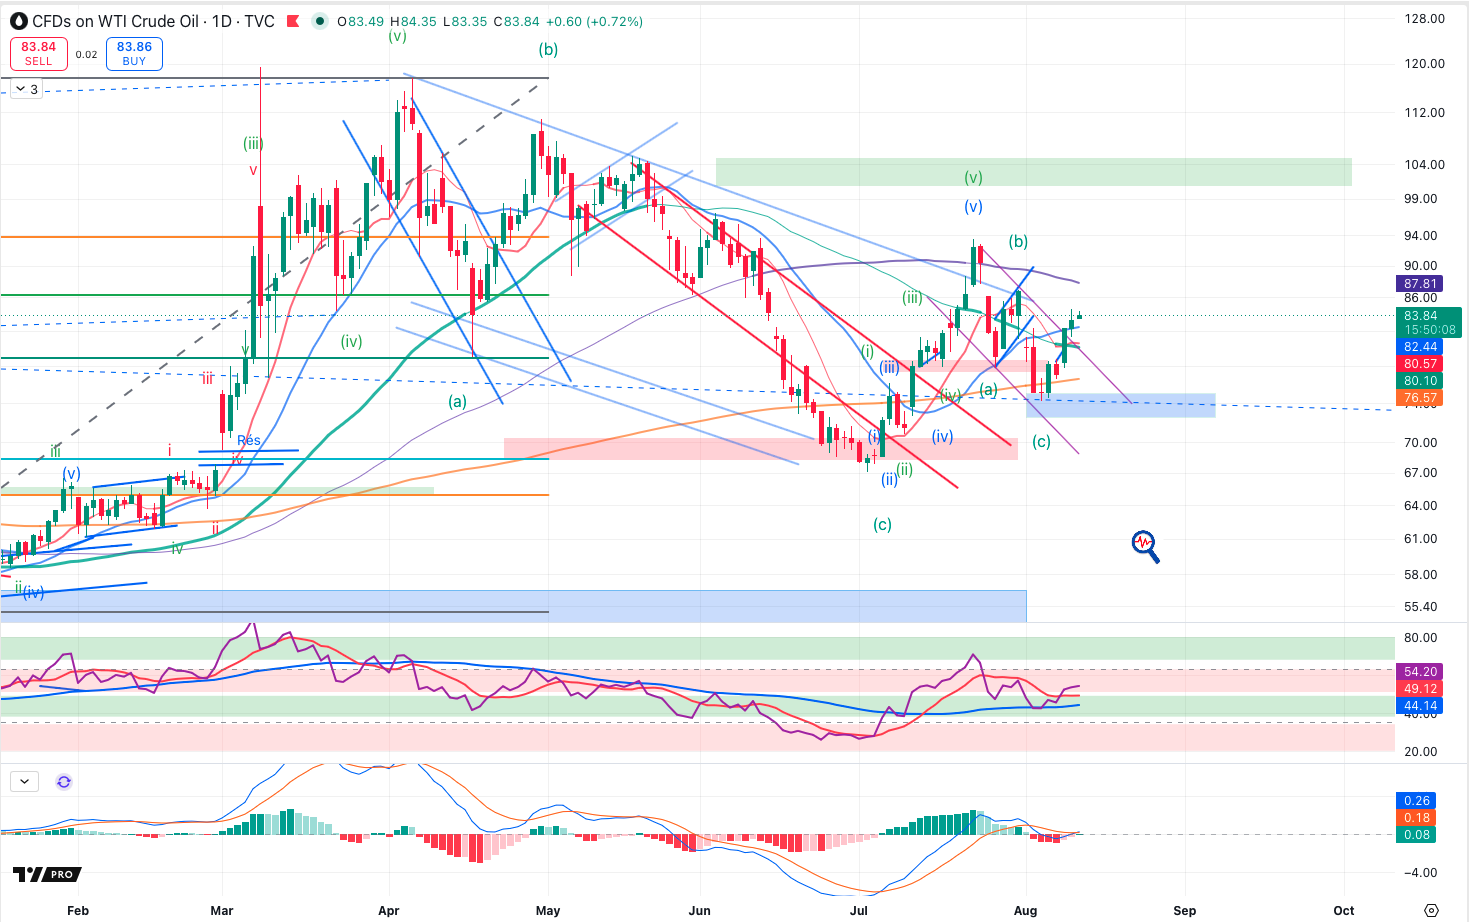Viewport: 1469px width, 922px height.
Task: Click the green market status dot
Action: pos(319,21)
